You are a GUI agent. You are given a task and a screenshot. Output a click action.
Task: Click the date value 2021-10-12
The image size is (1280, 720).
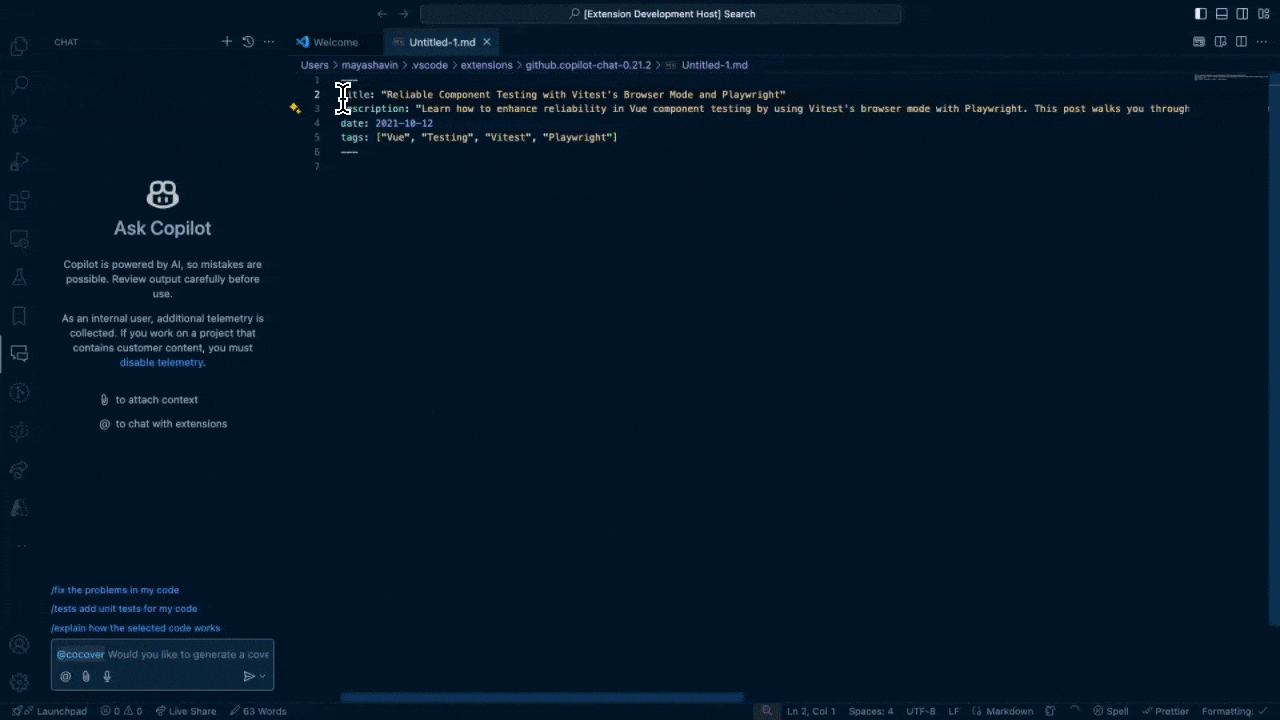tap(404, 123)
